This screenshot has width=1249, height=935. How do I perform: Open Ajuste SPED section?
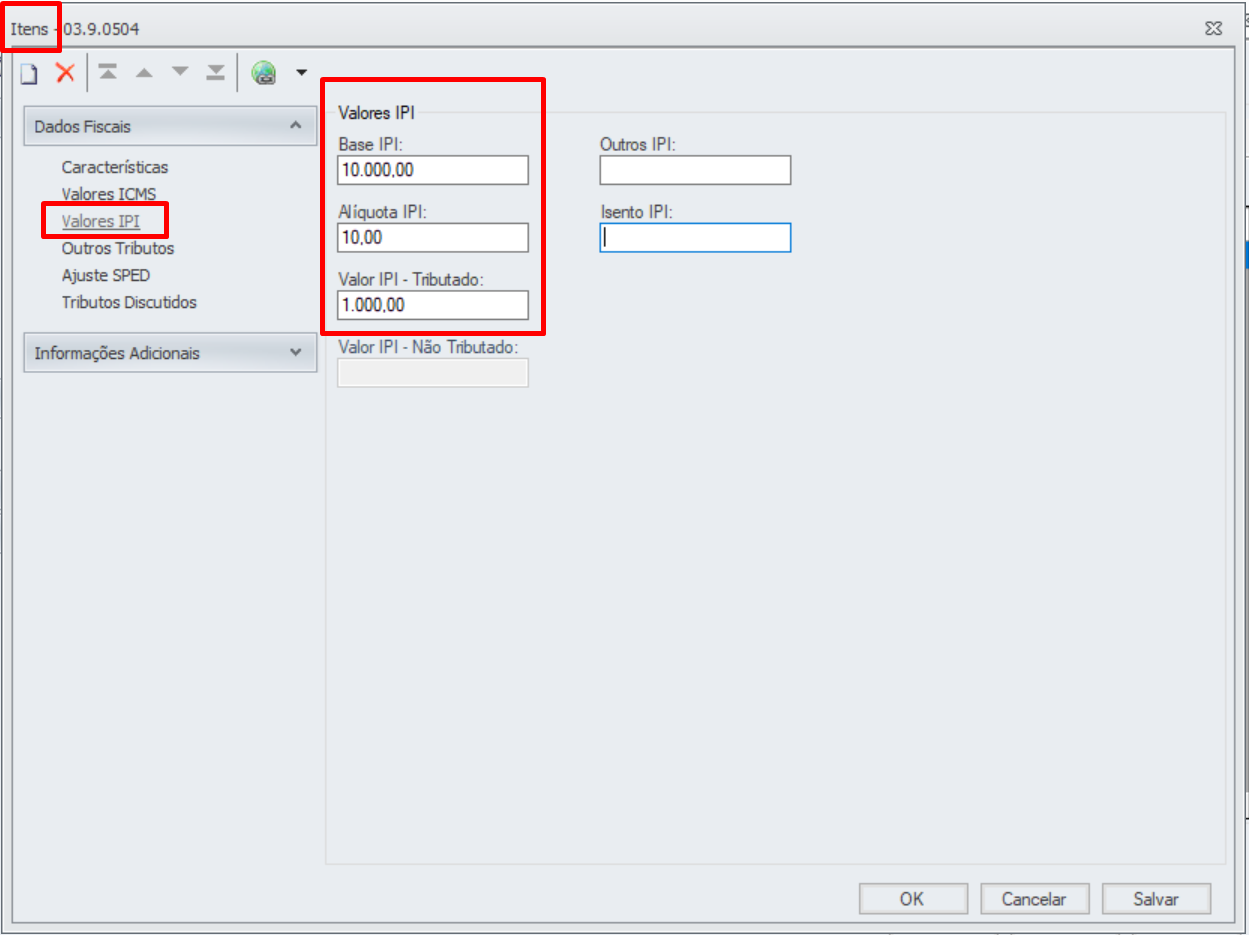pos(106,275)
